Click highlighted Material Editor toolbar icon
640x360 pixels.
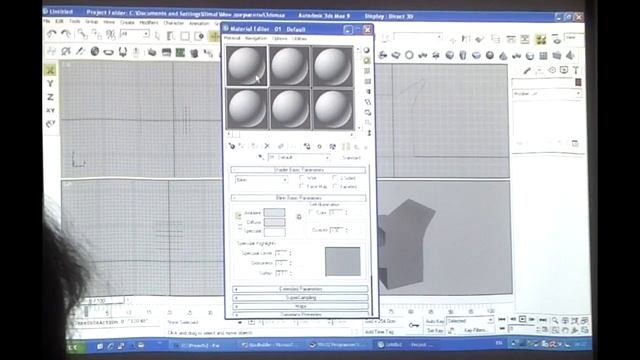click(541, 39)
